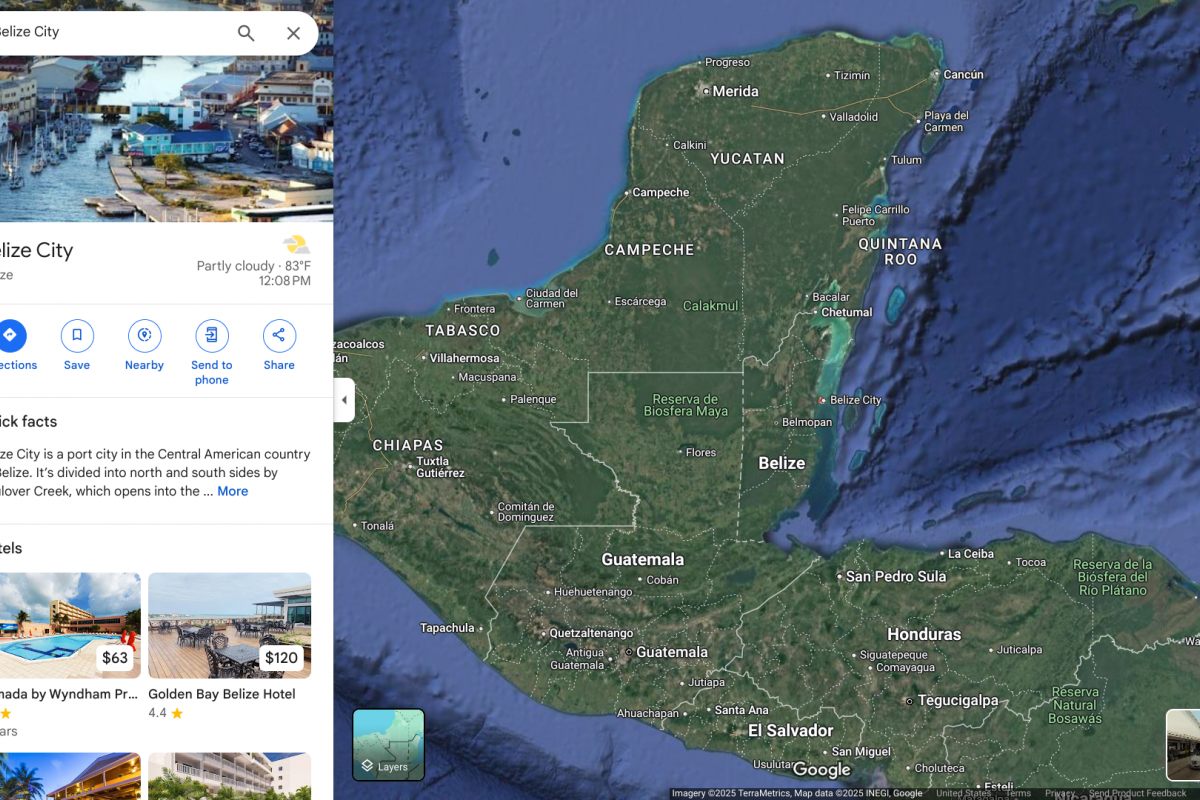Viewport: 1200px width, 800px height.
Task: Click the Calakmul landmark label
Action: [710, 306]
